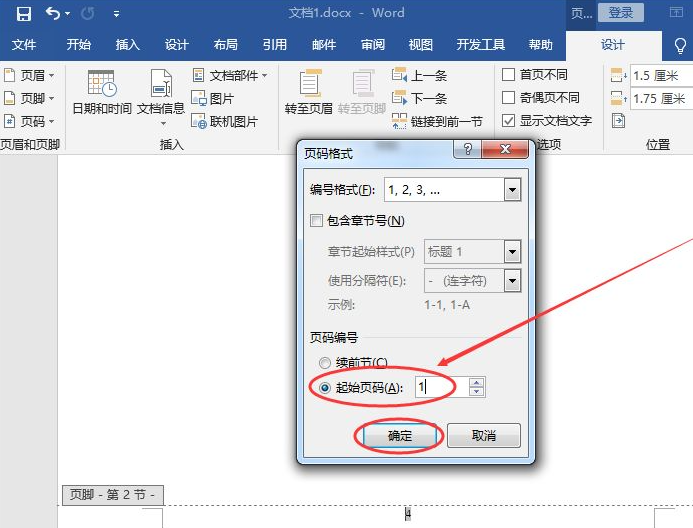Click the 文档信息 document icon
The height and width of the screenshot is (528, 693).
[x=161, y=84]
